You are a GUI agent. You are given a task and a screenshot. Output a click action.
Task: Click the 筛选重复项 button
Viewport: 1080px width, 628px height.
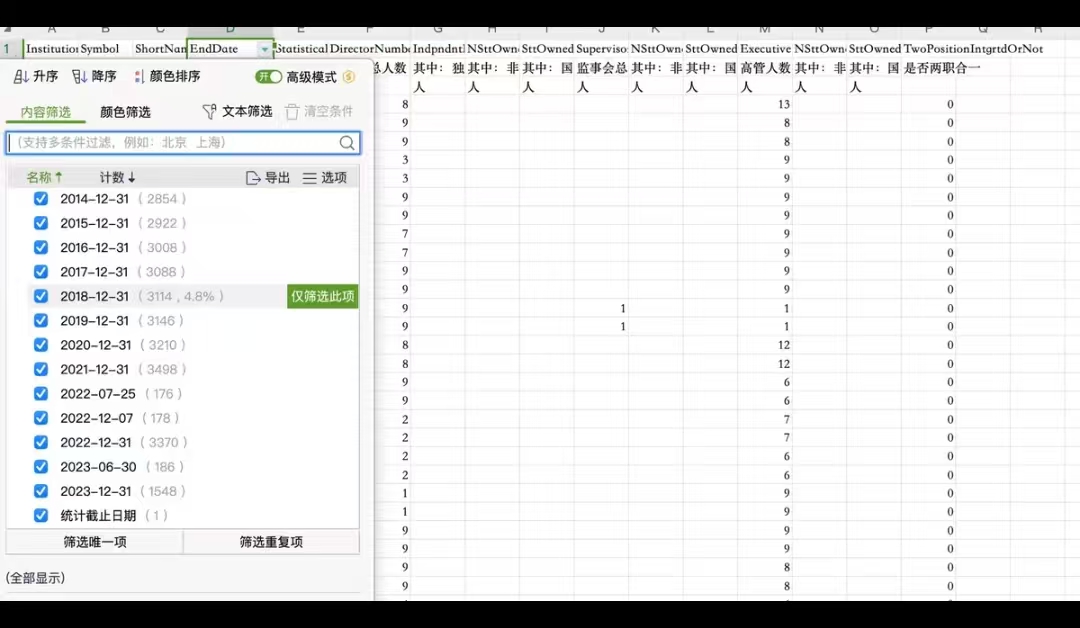pyautogui.click(x=271, y=542)
